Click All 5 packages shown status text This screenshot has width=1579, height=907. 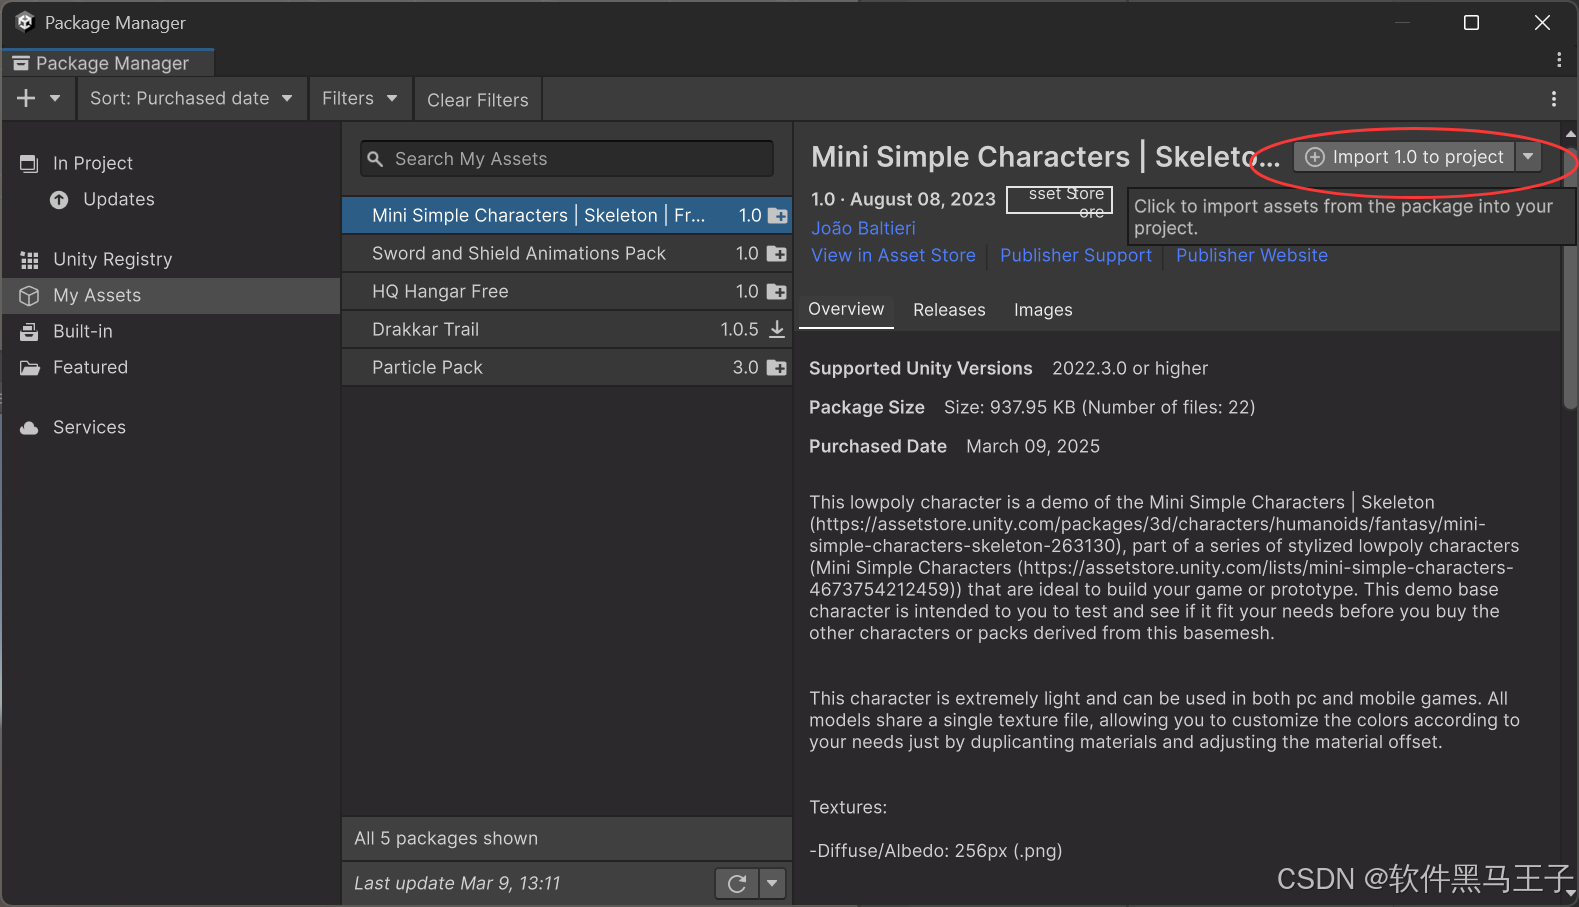(x=446, y=838)
